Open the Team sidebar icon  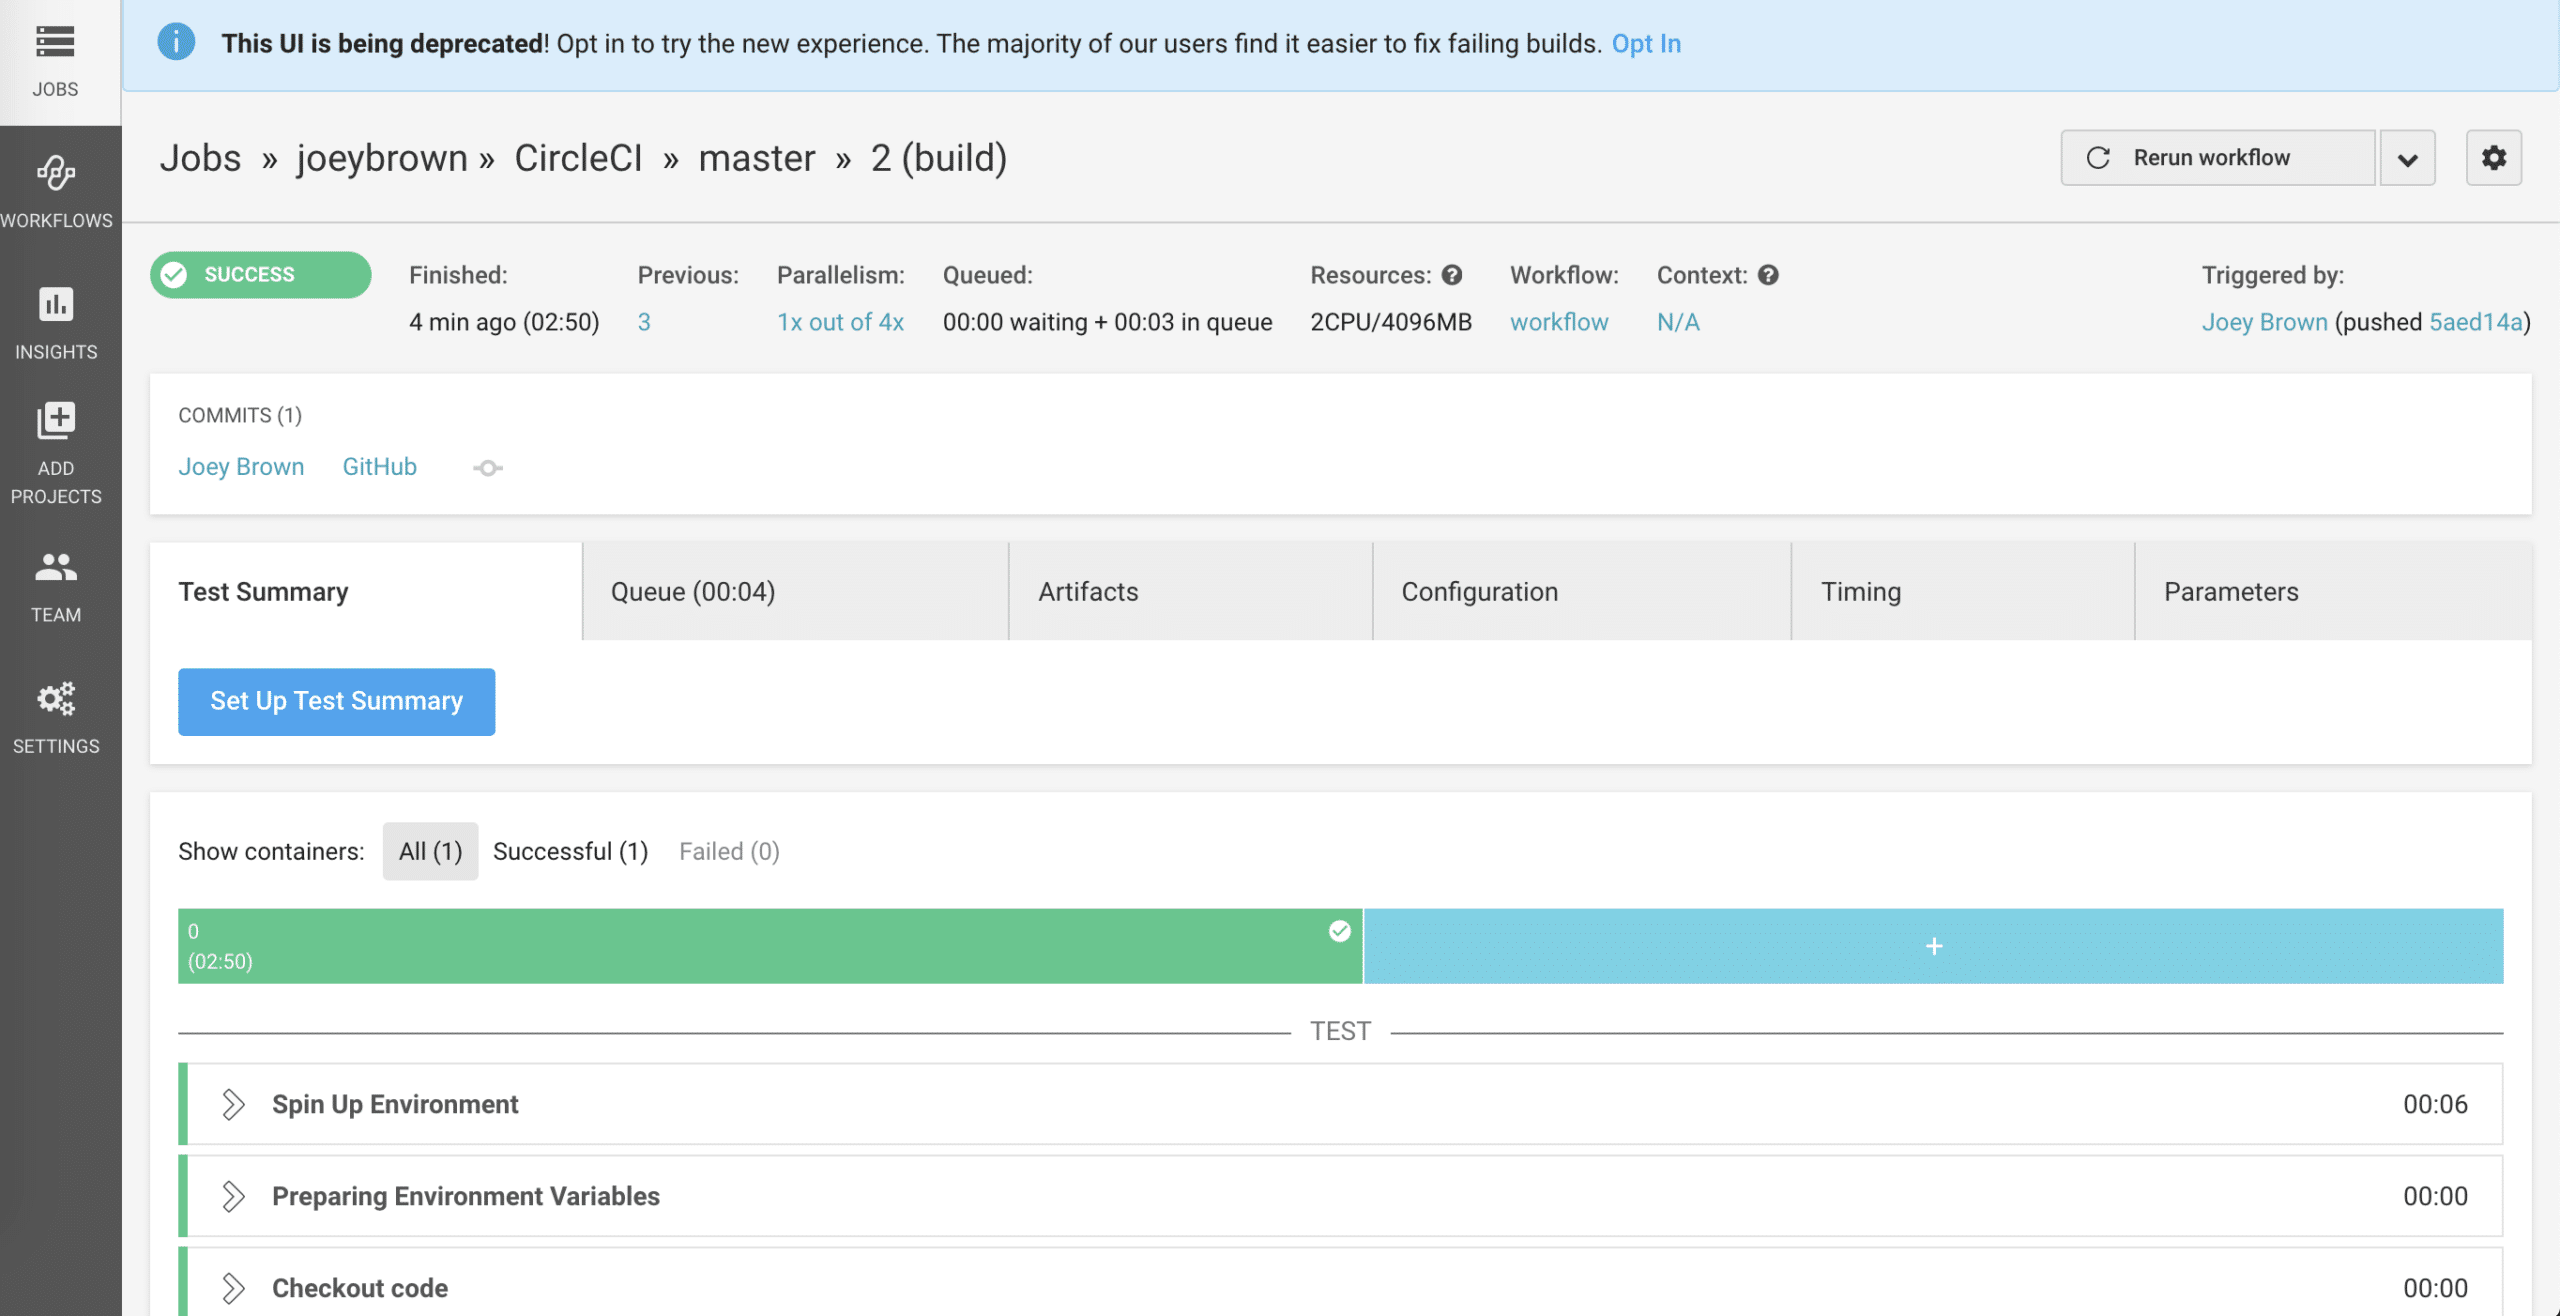(x=56, y=568)
